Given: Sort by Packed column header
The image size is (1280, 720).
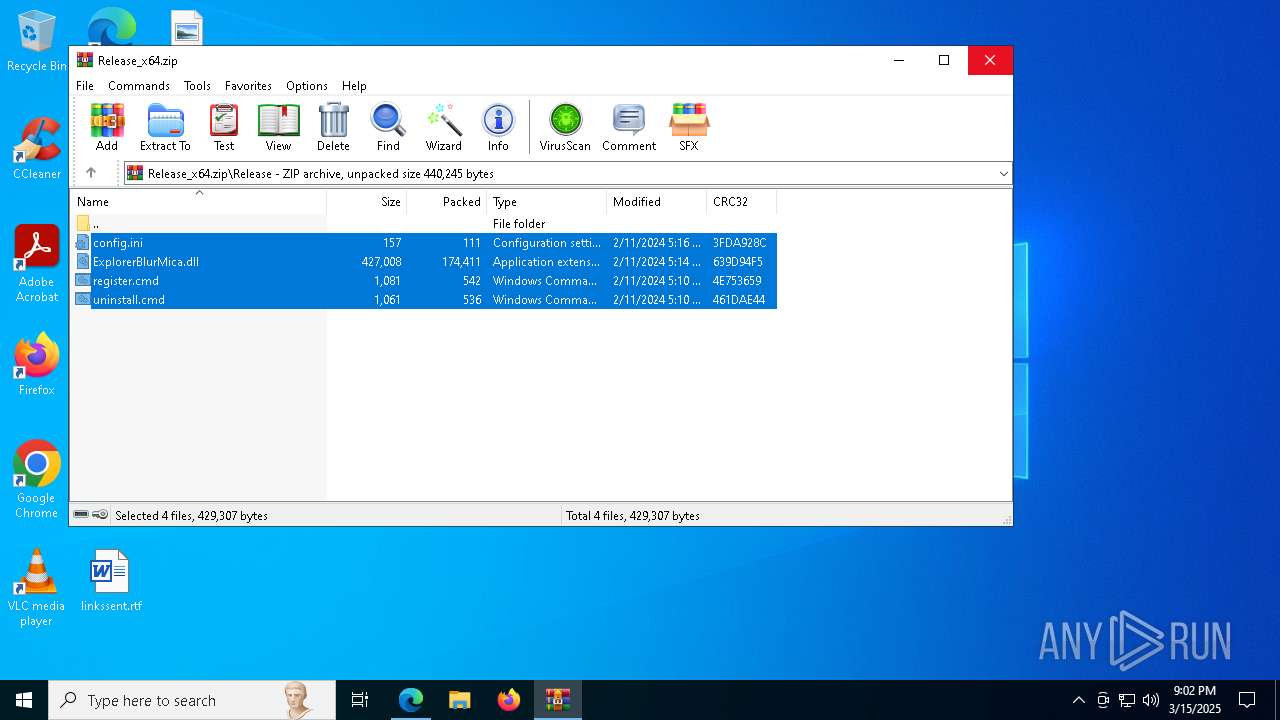Looking at the screenshot, I should [447, 201].
